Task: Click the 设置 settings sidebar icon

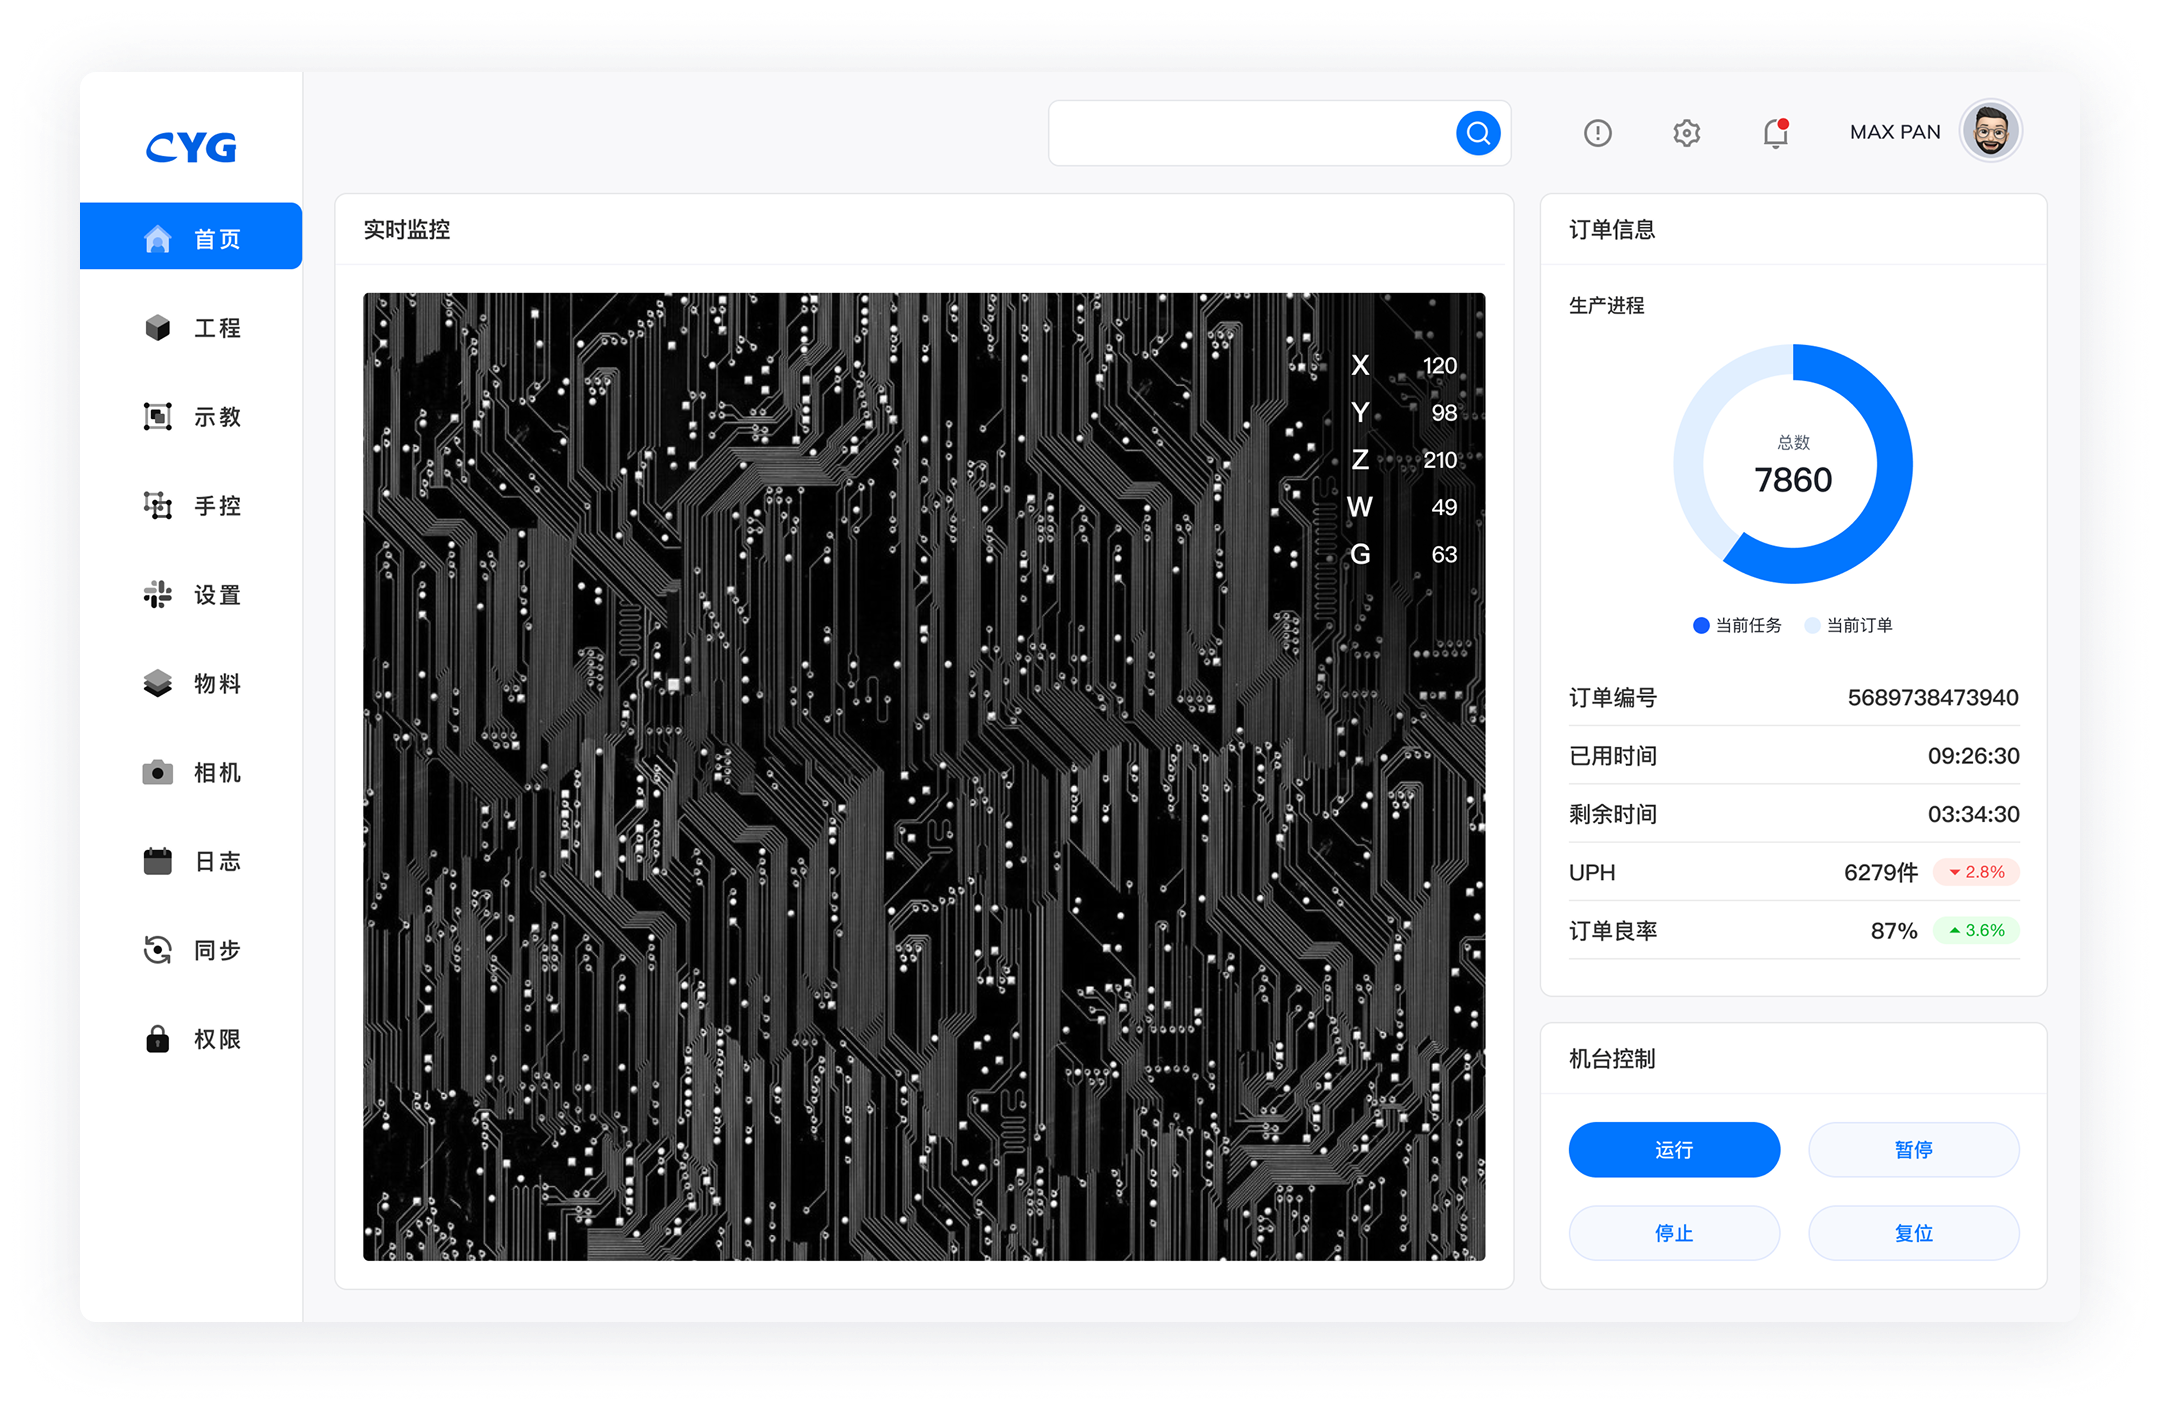Action: click(x=158, y=594)
